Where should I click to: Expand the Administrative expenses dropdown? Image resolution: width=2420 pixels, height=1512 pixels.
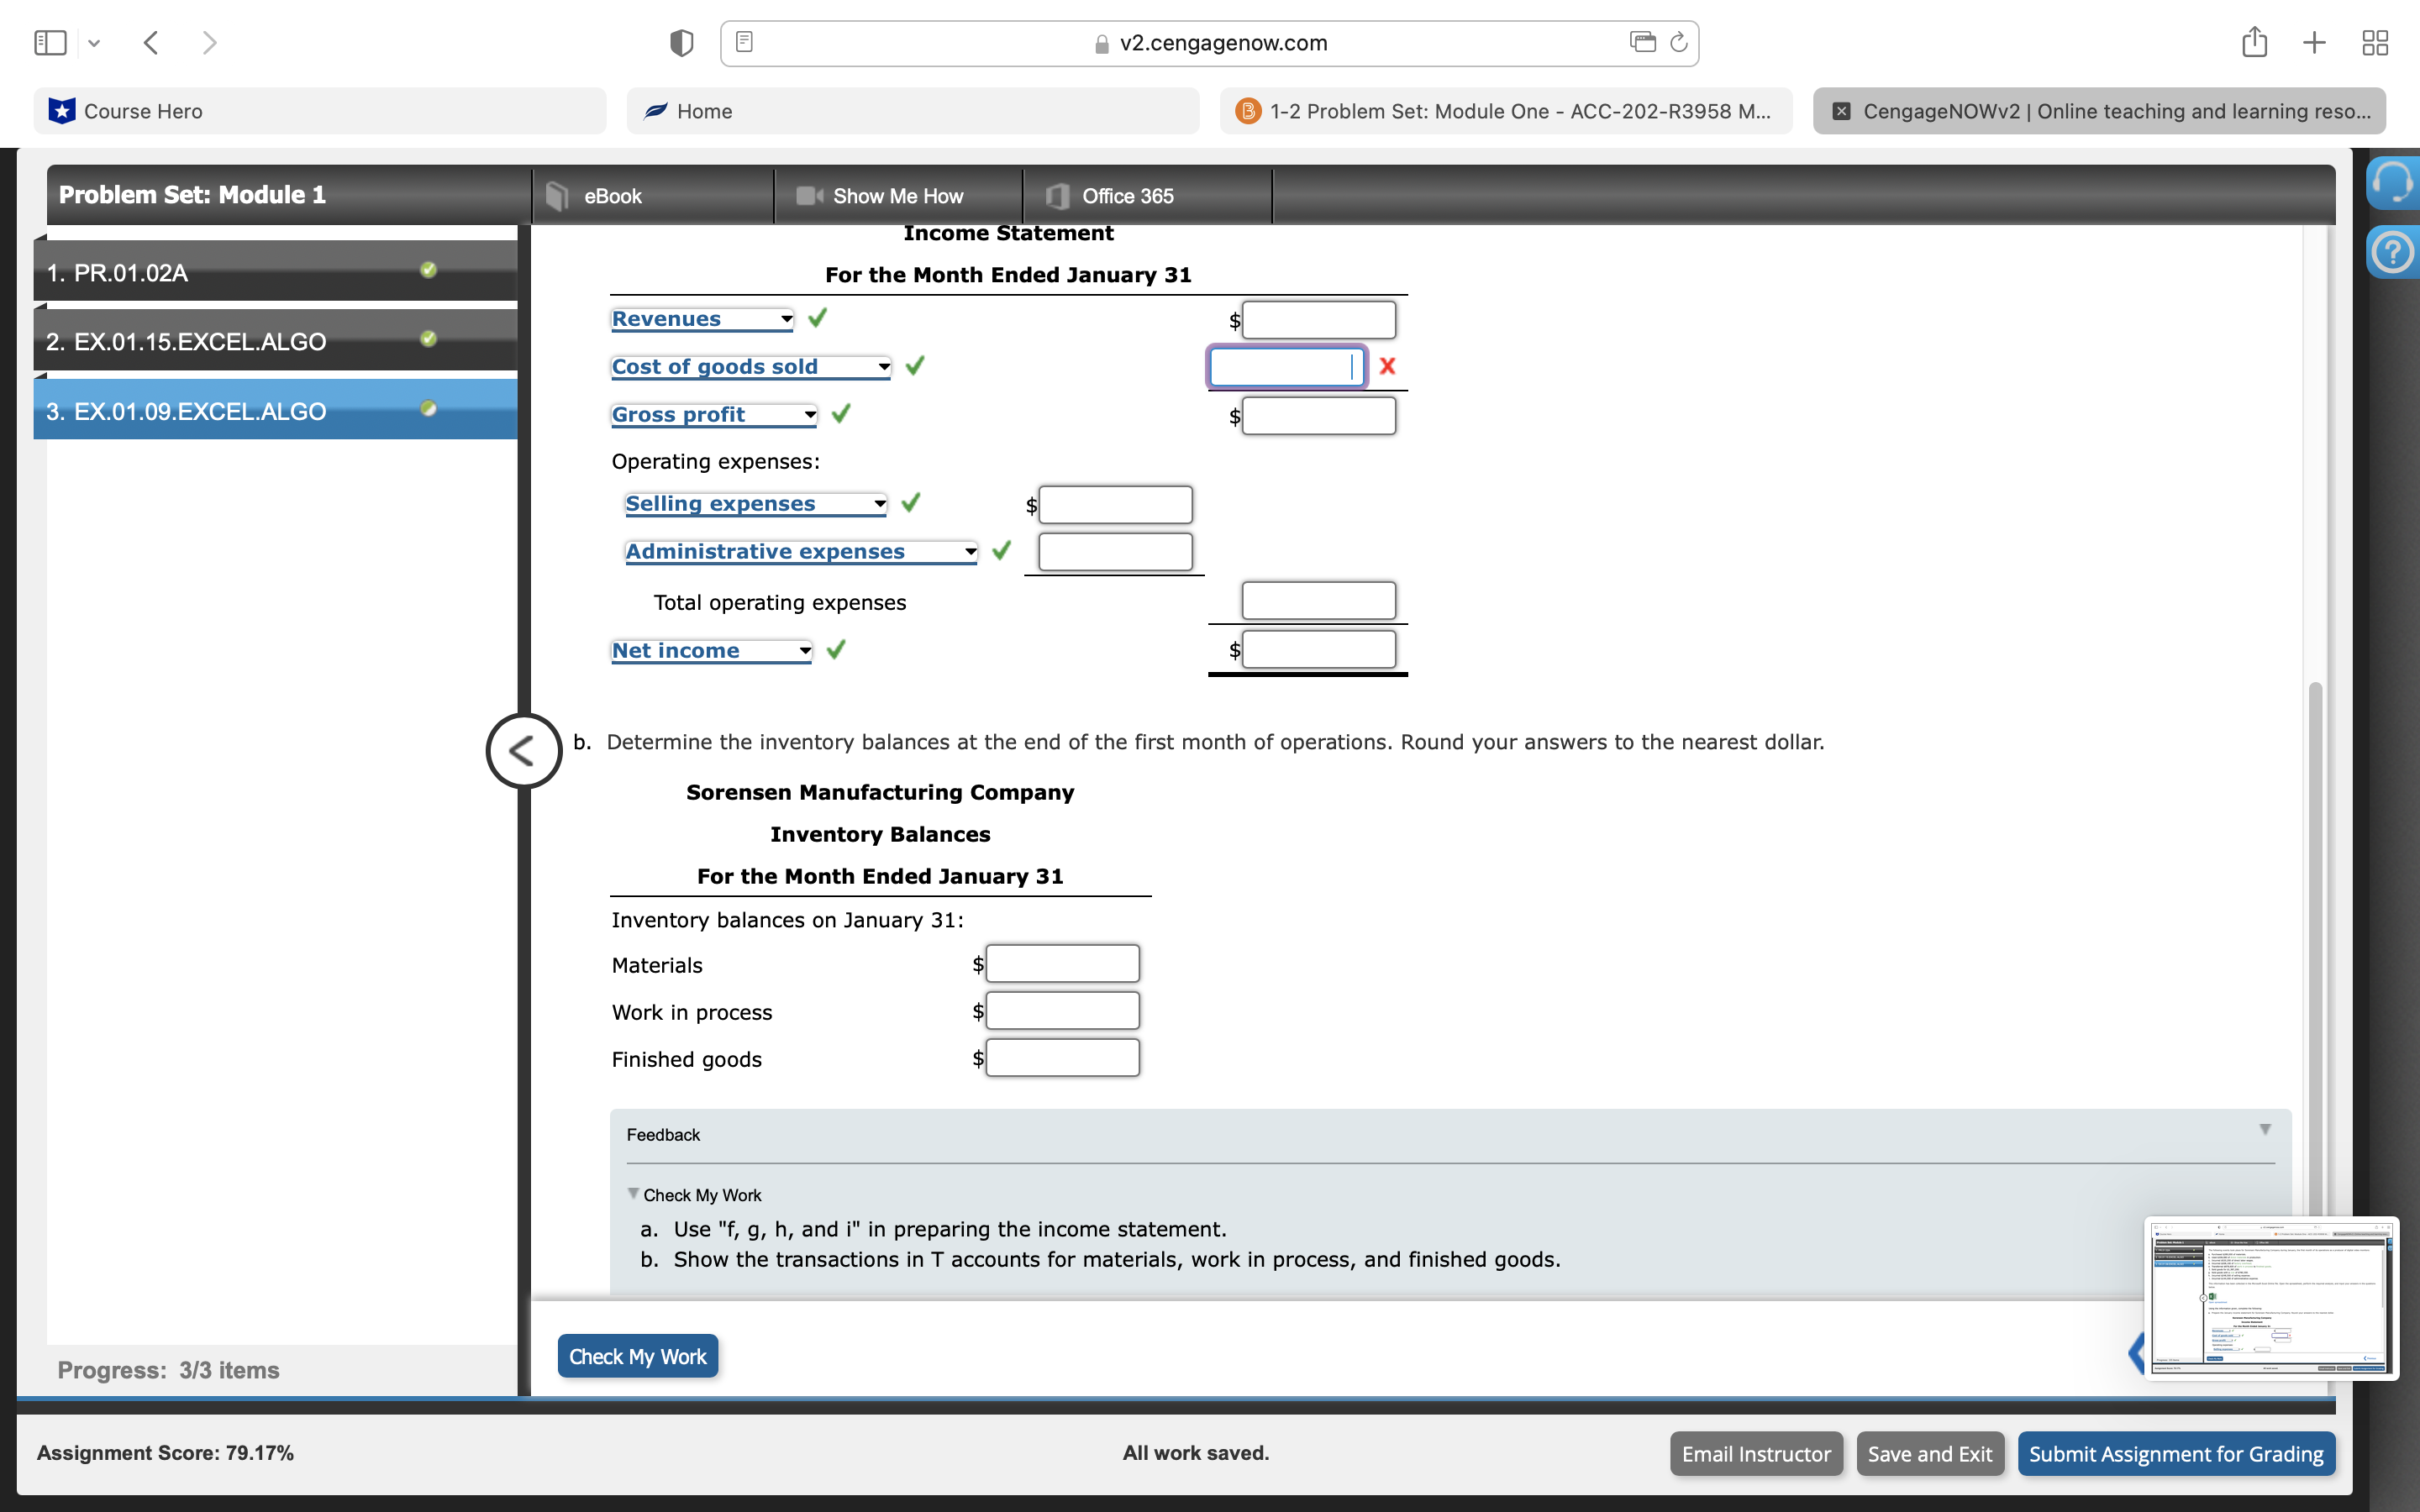800,552
